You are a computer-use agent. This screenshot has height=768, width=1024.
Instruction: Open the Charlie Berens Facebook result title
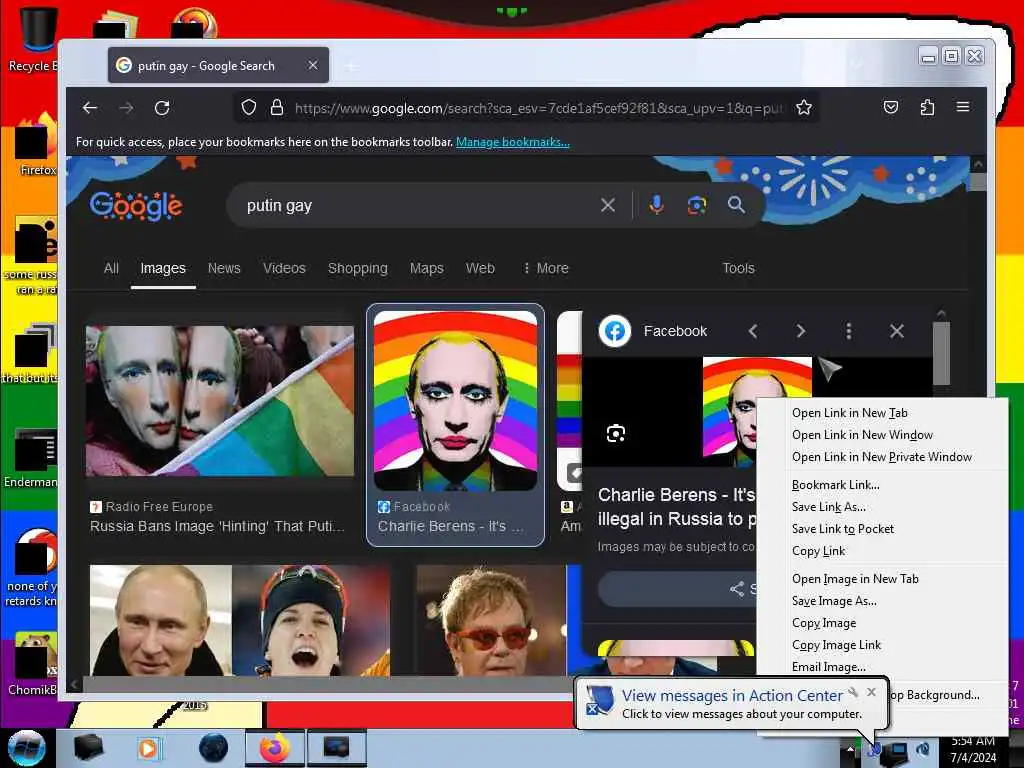click(451, 526)
